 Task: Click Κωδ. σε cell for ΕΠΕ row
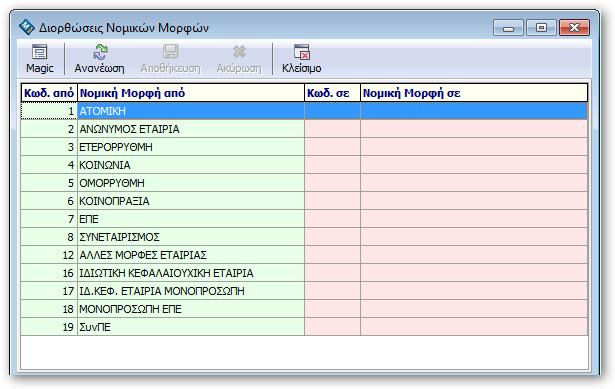point(333,219)
